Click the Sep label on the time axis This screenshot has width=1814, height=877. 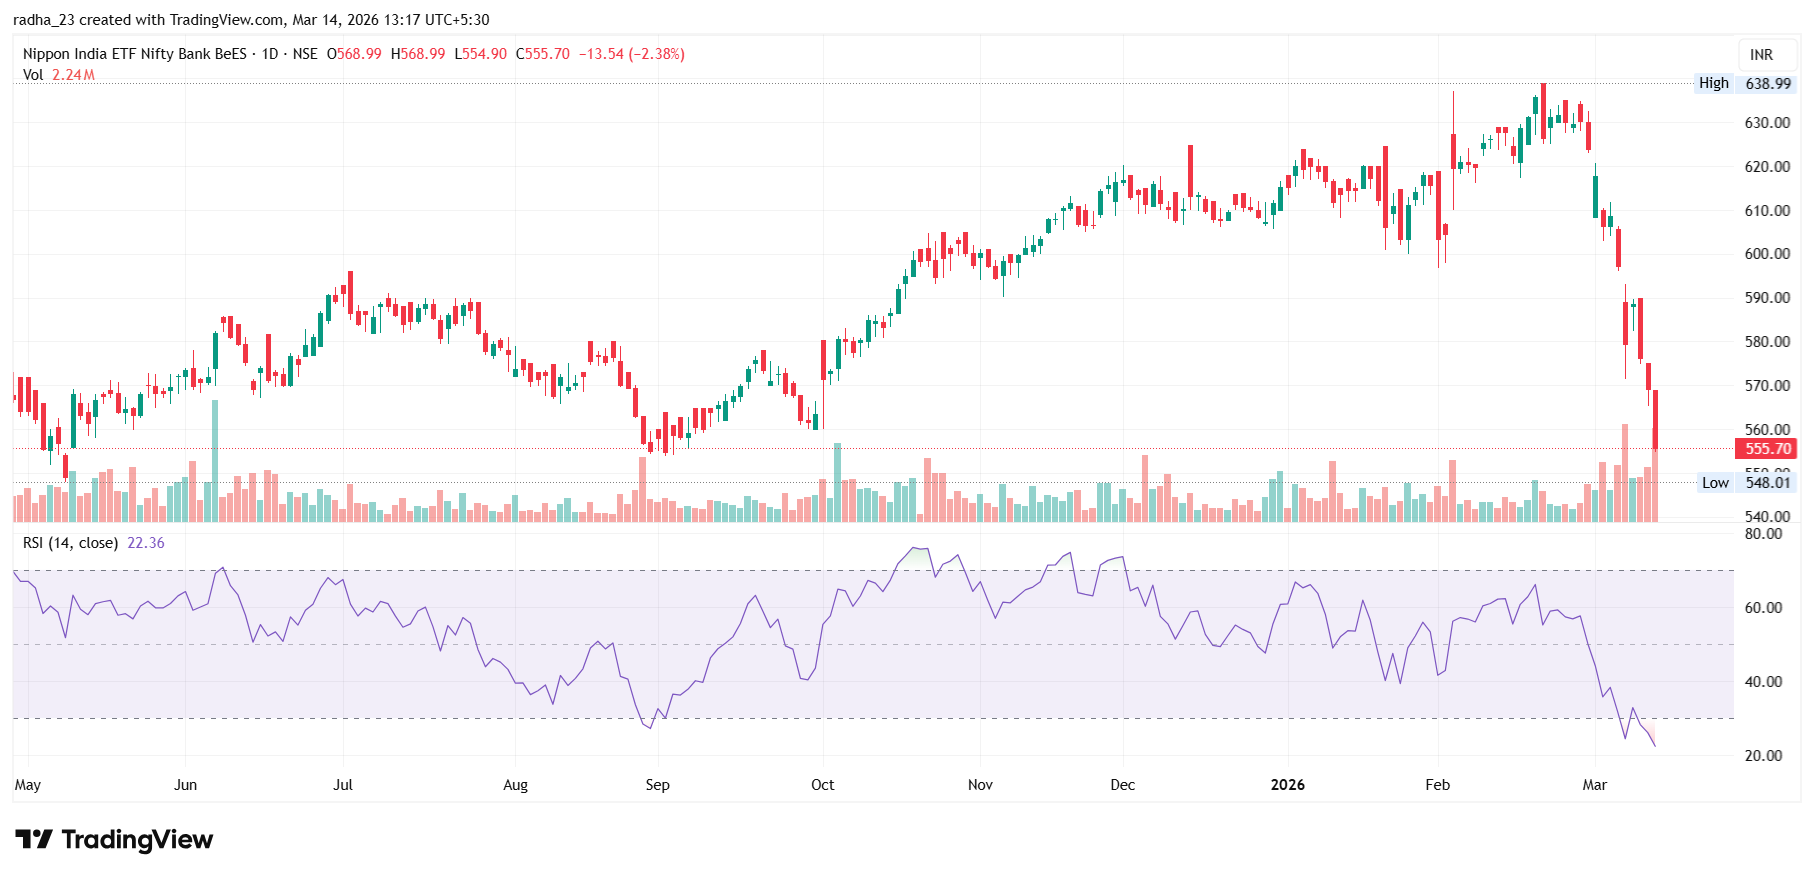pyautogui.click(x=658, y=785)
